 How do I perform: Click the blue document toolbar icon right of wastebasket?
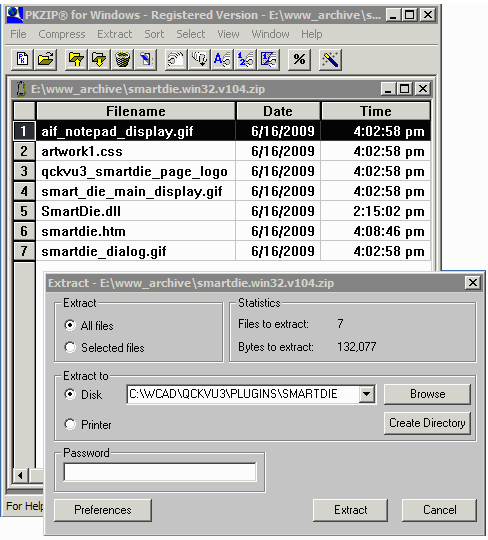pos(146,60)
